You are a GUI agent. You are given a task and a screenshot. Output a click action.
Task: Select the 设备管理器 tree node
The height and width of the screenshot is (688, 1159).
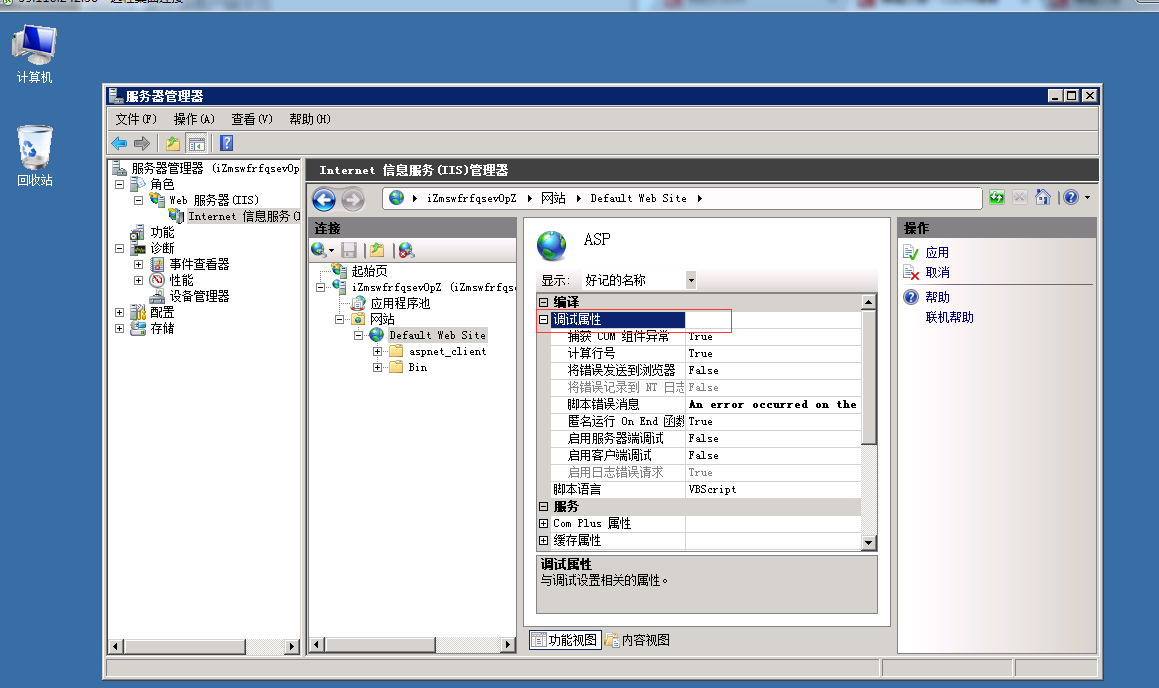tap(199, 296)
